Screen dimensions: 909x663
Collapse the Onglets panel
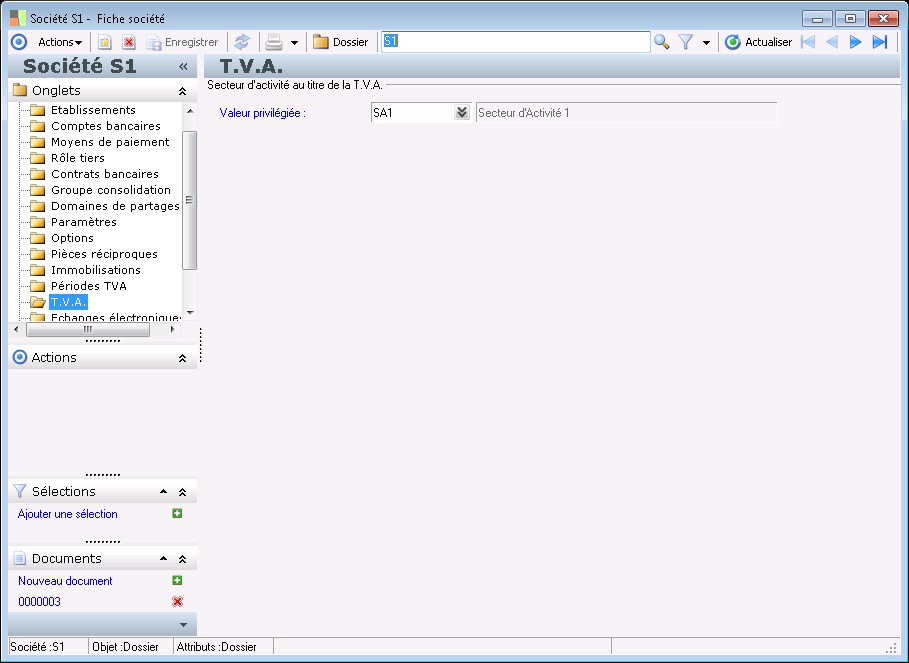click(x=182, y=90)
